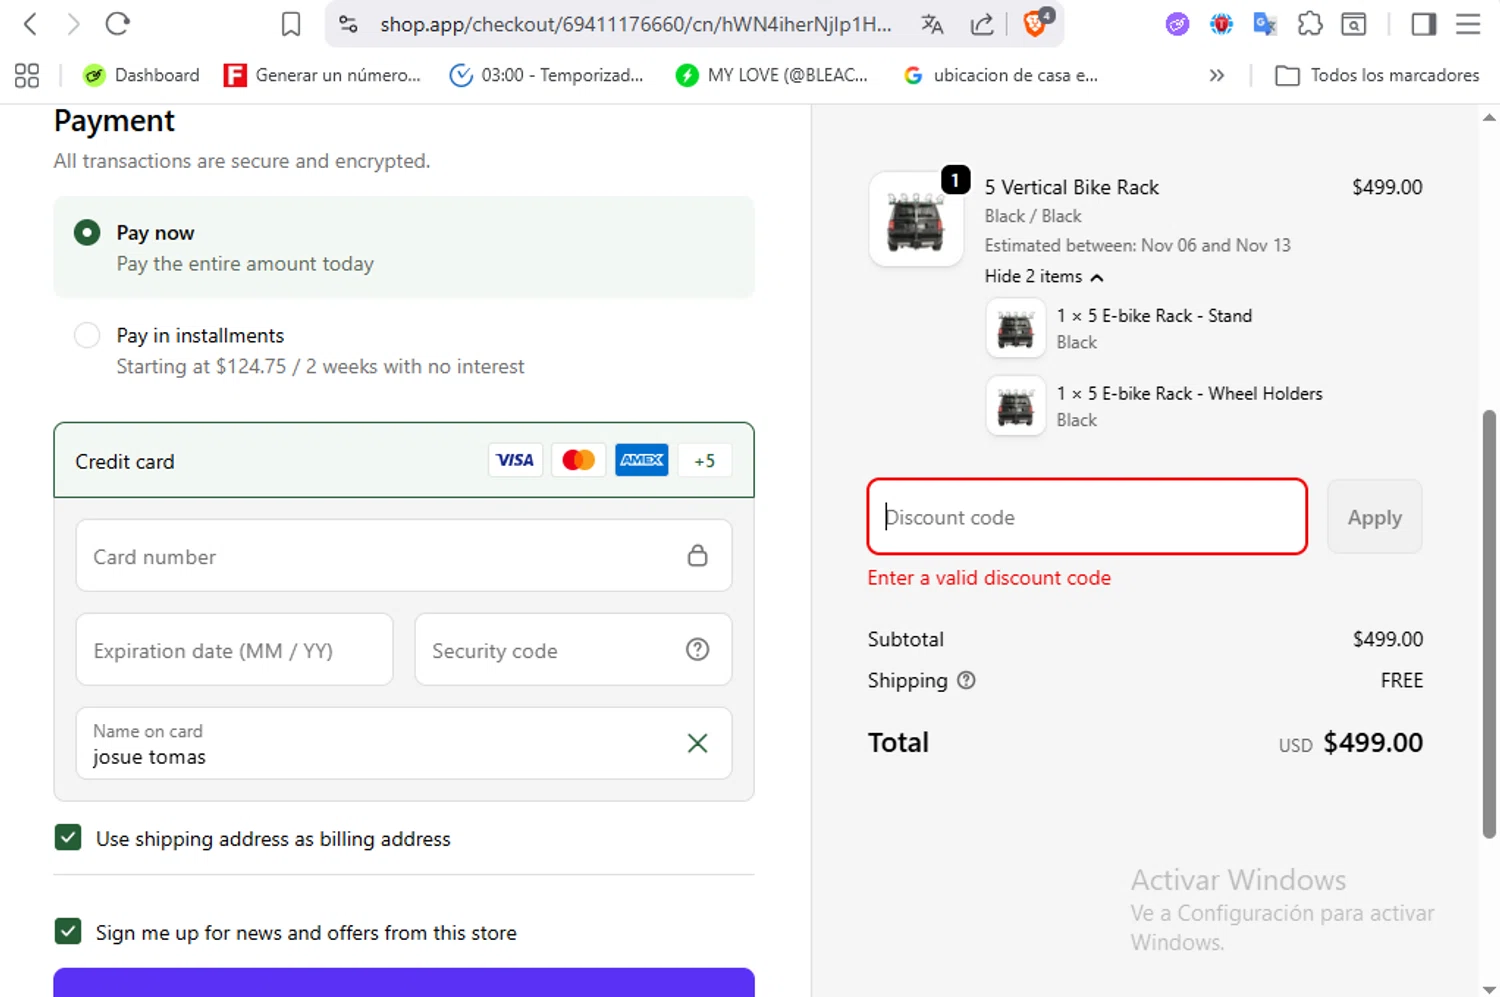Screen dimensions: 1500x997
Task: Click the E-bike Rack - Stand thumbnail
Action: [1016, 328]
